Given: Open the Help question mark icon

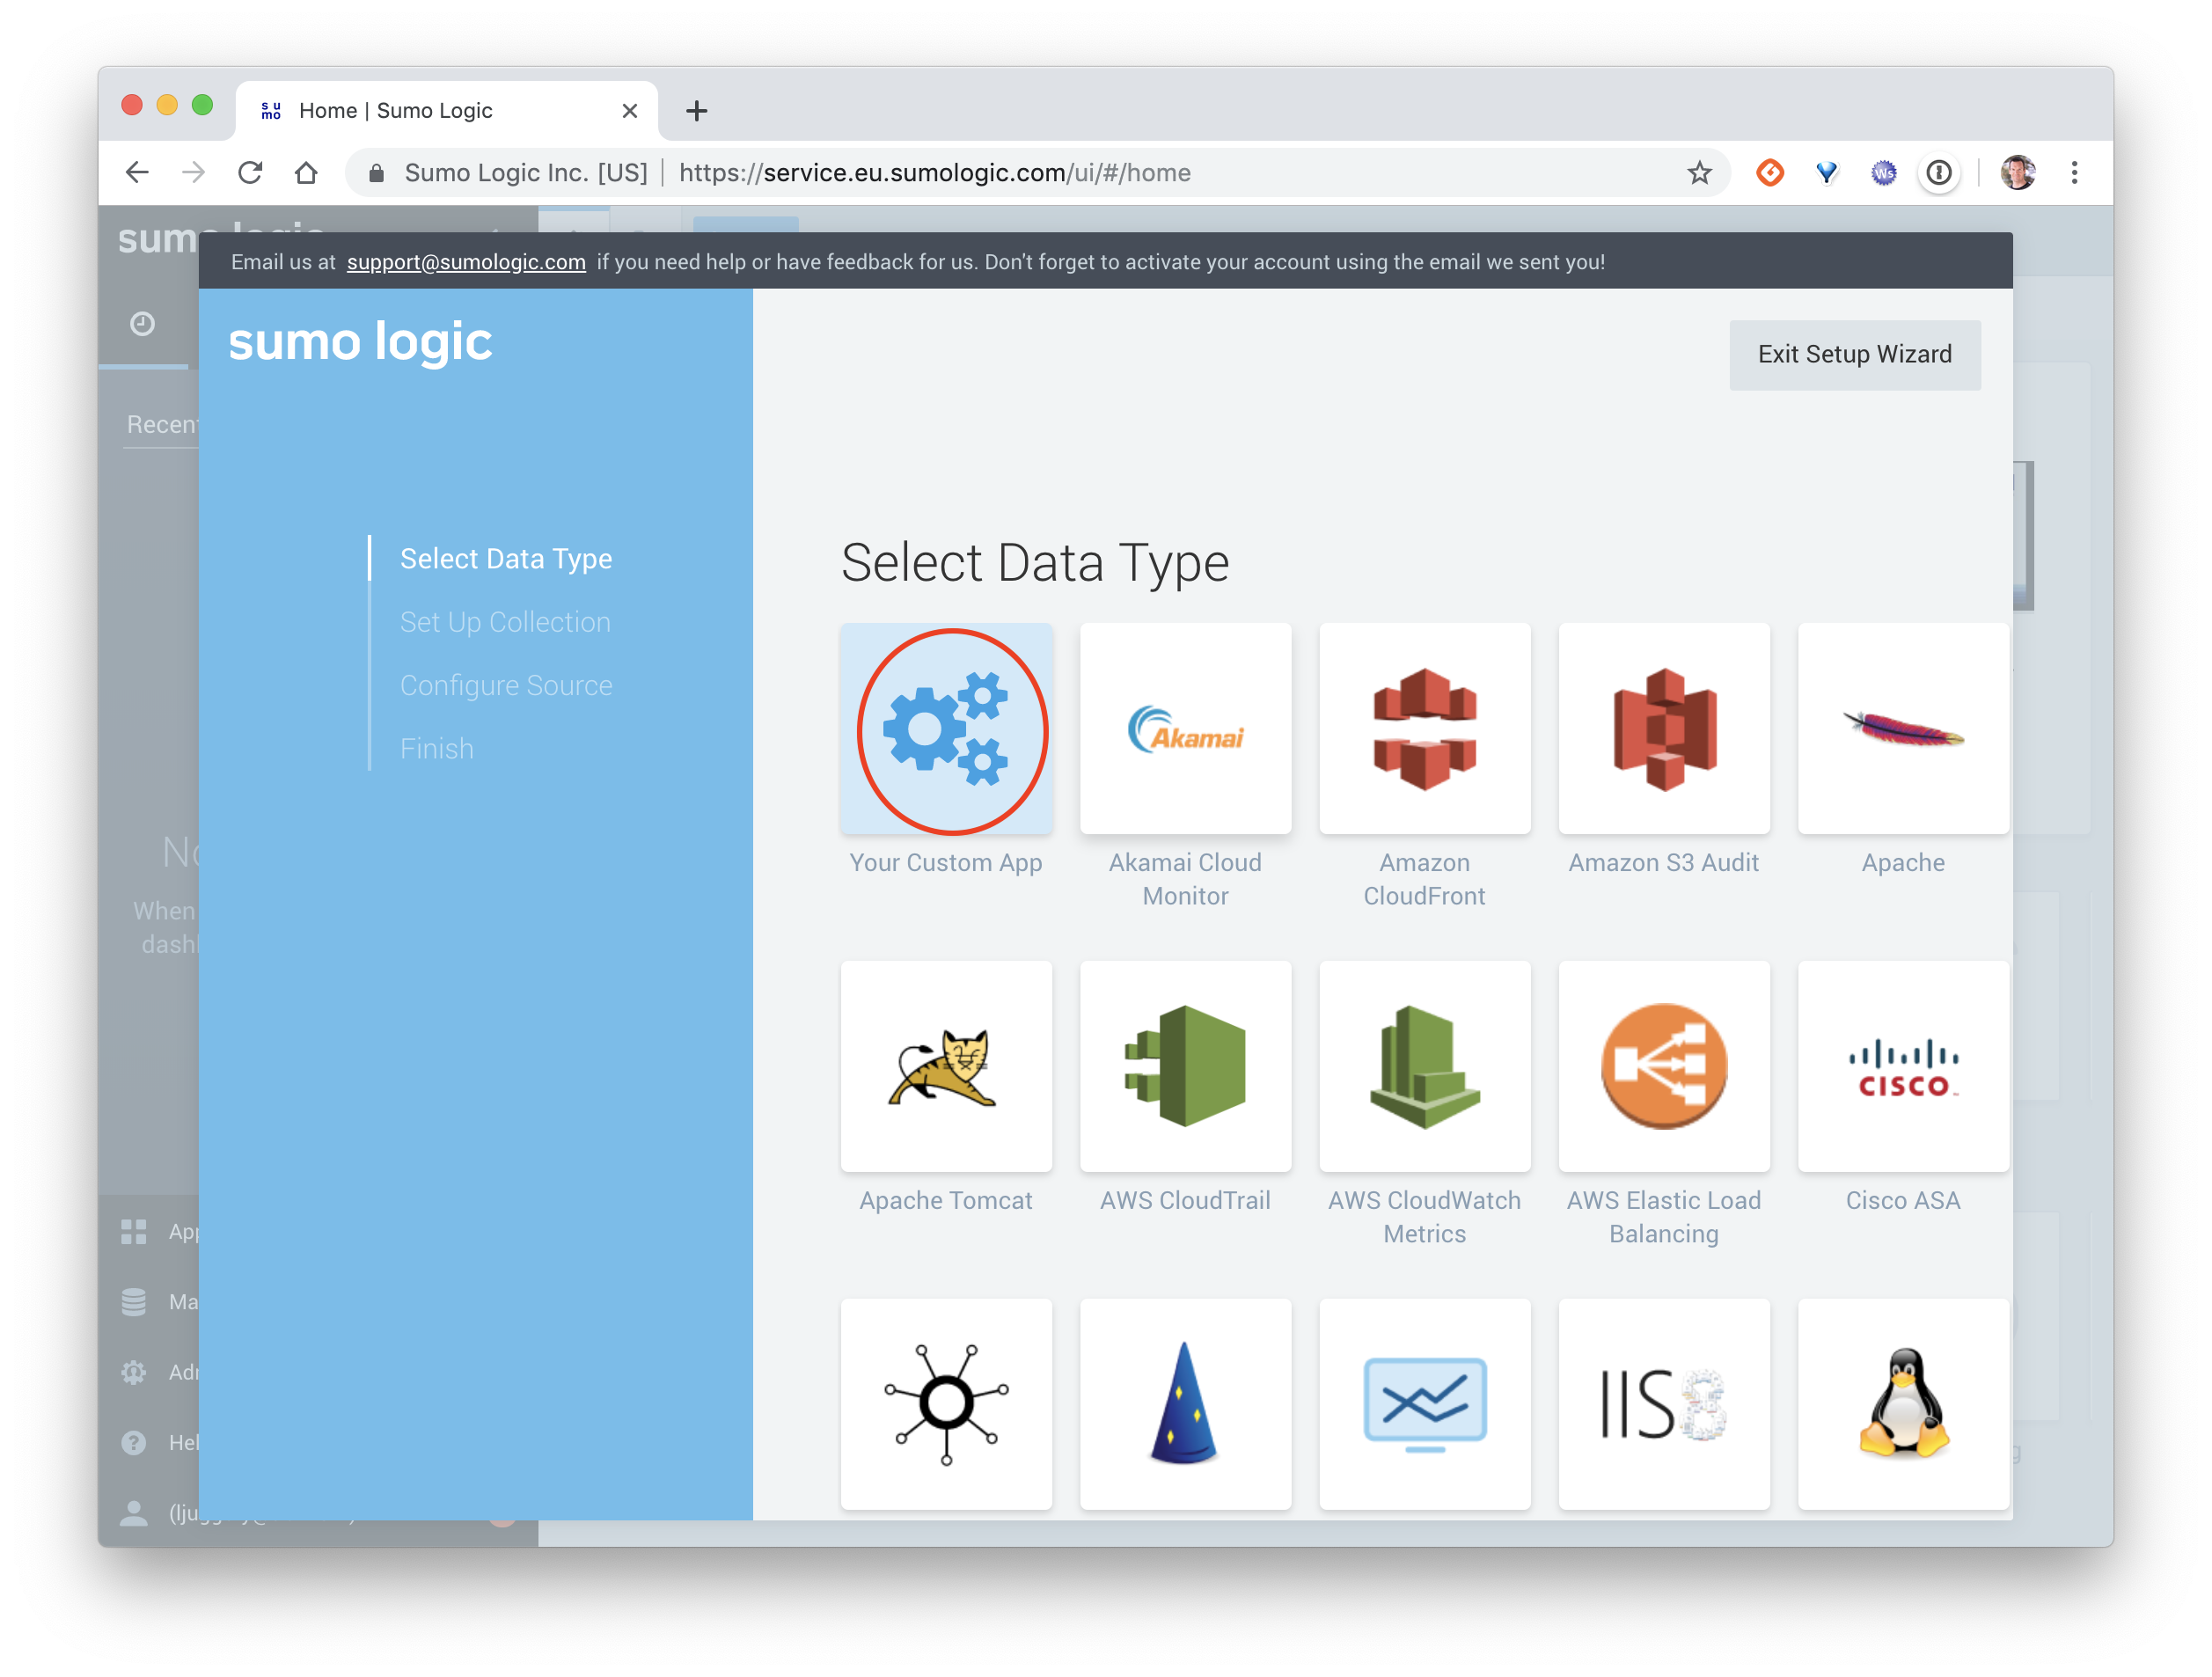Looking at the screenshot, I should pyautogui.click(x=134, y=1442).
